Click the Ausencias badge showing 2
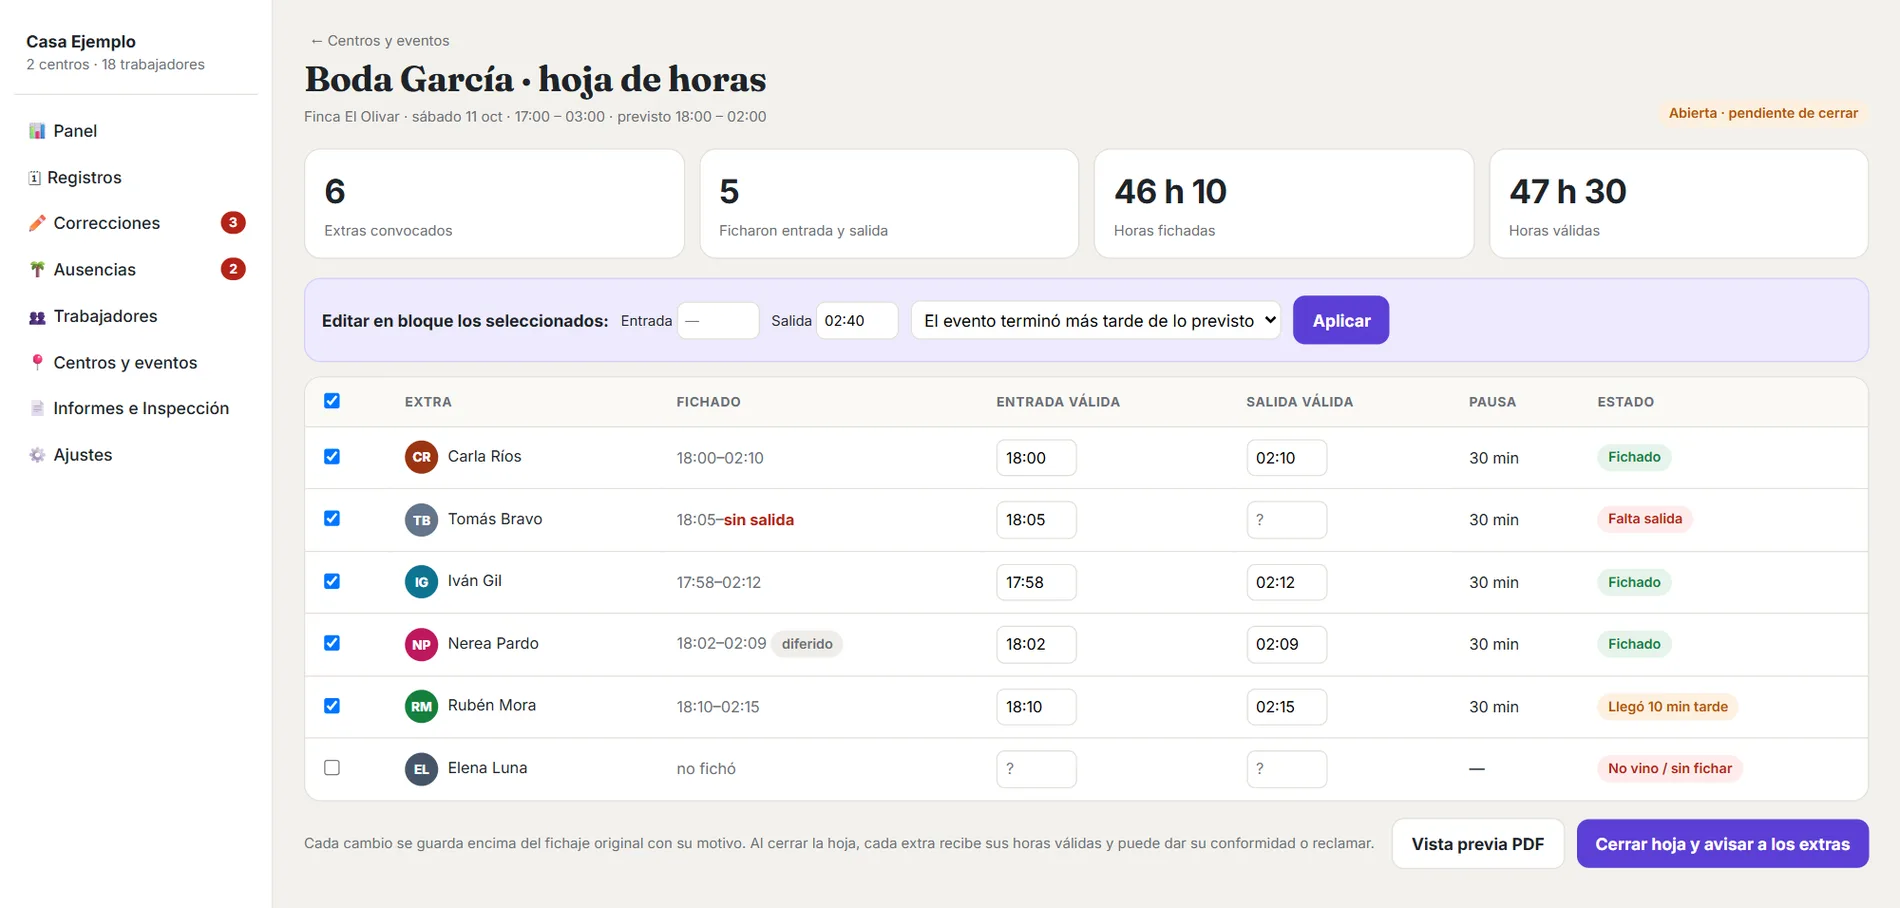The image size is (1900, 908). (233, 269)
